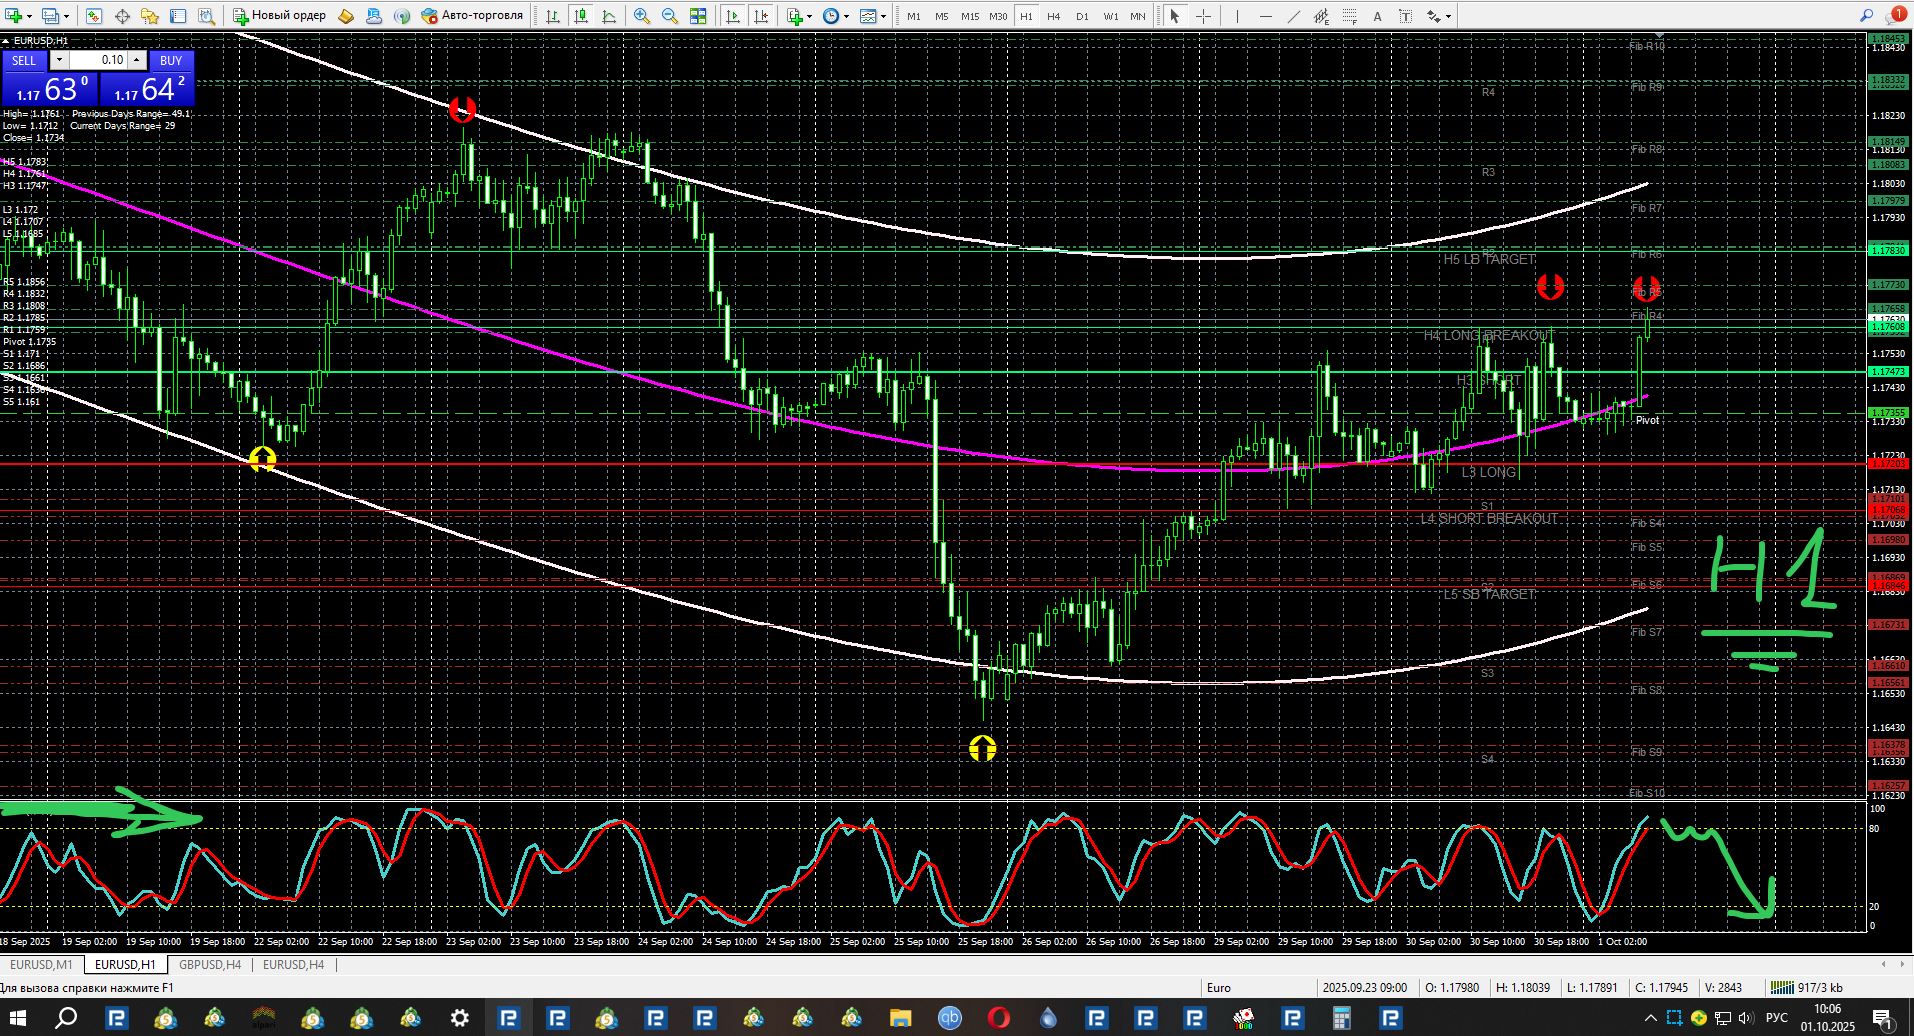Select the text label tool
The height and width of the screenshot is (1036, 1914).
1406,16
